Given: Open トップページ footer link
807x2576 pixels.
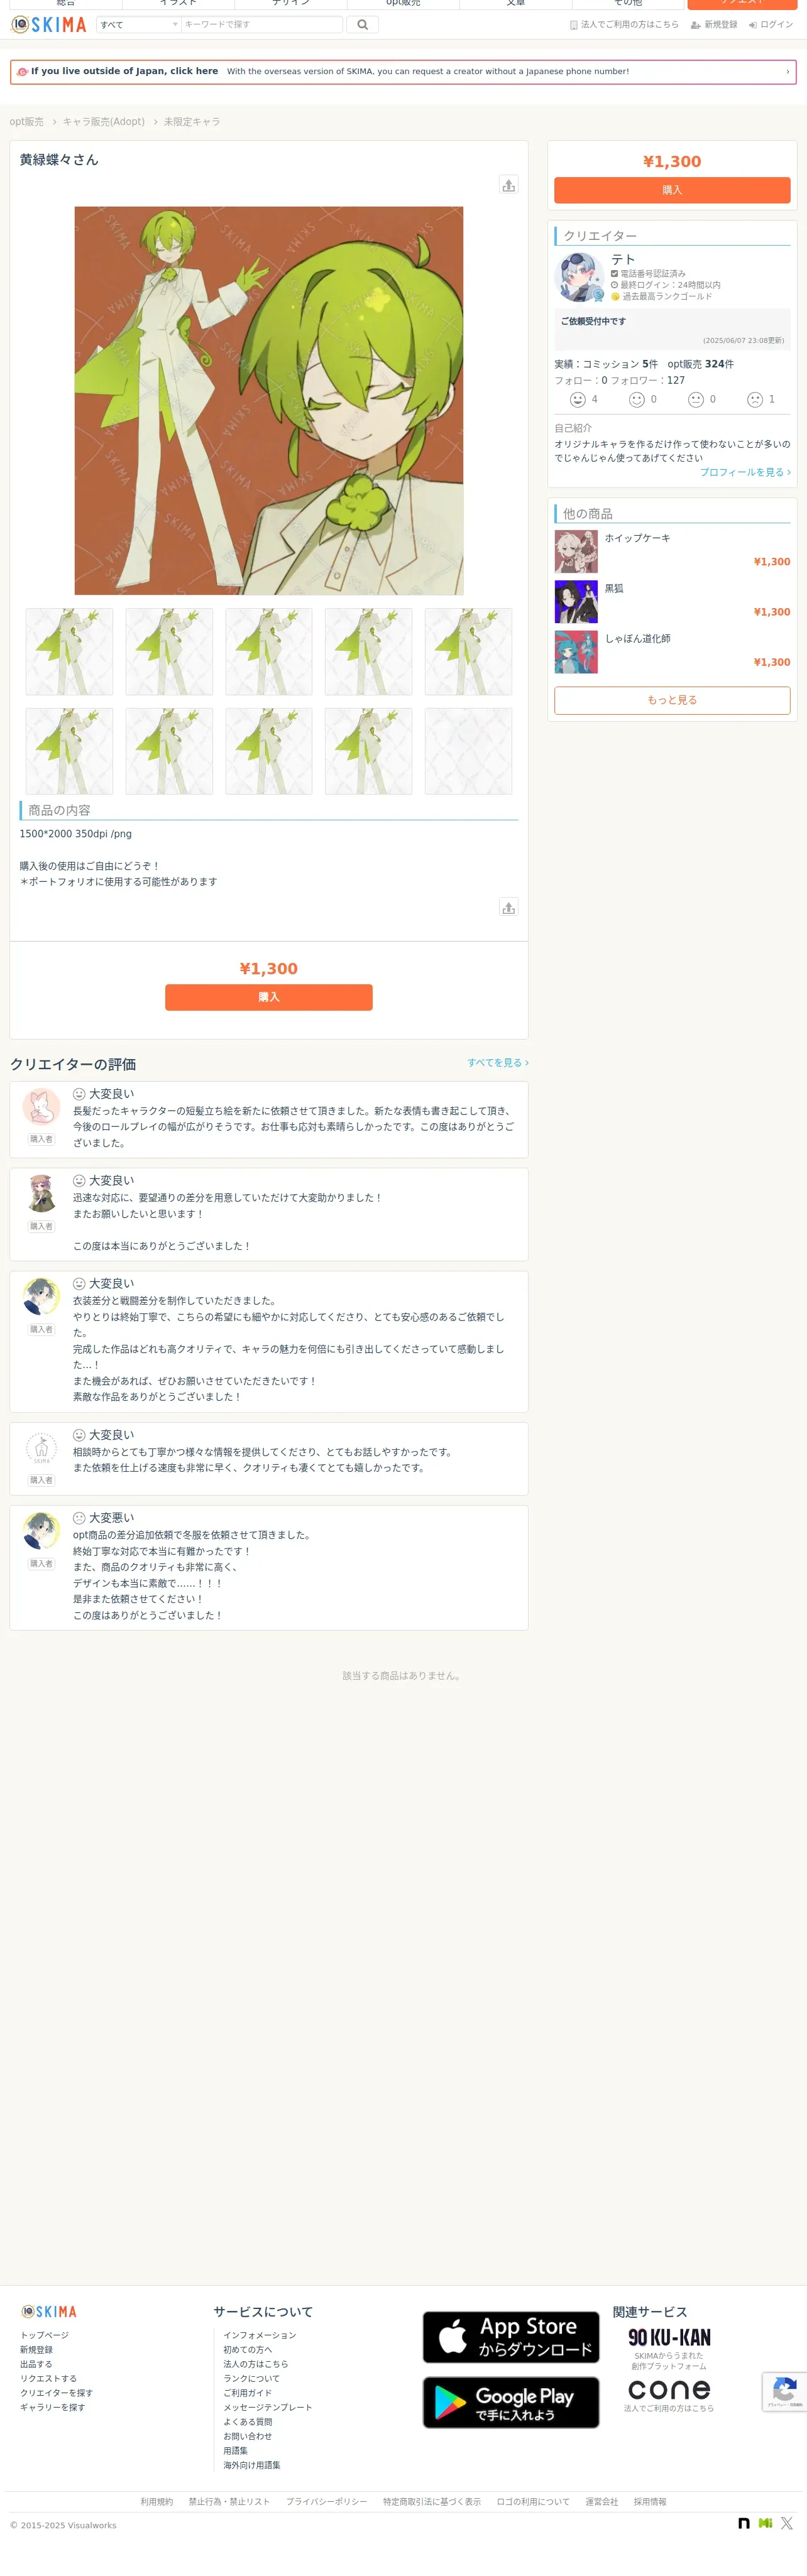Looking at the screenshot, I should tap(45, 2335).
